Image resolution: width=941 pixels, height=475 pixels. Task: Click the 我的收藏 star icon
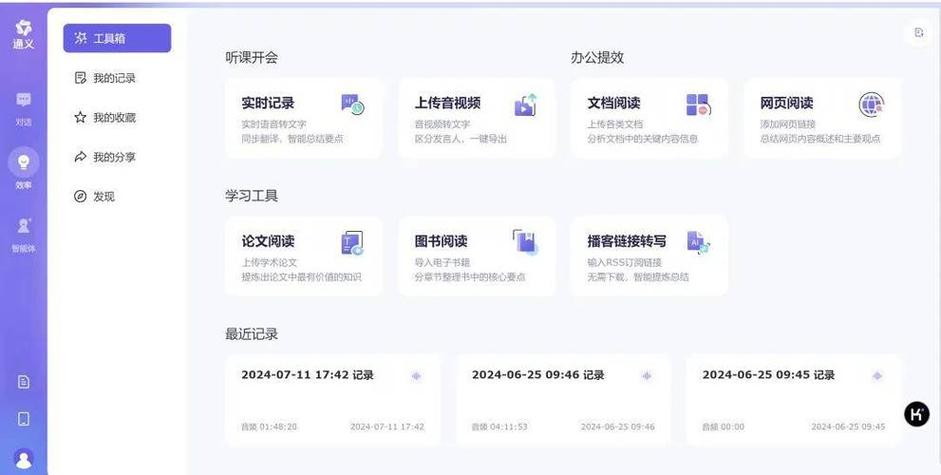(80, 118)
